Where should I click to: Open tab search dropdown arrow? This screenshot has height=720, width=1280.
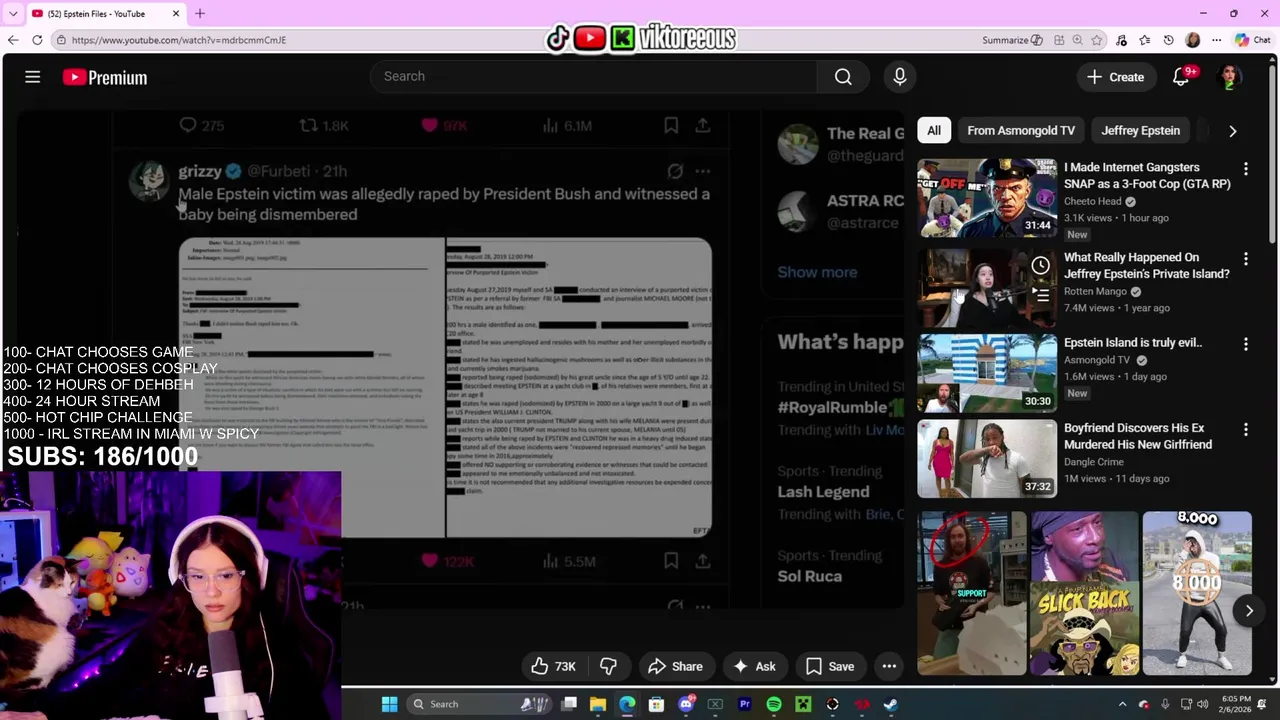click(x=12, y=14)
